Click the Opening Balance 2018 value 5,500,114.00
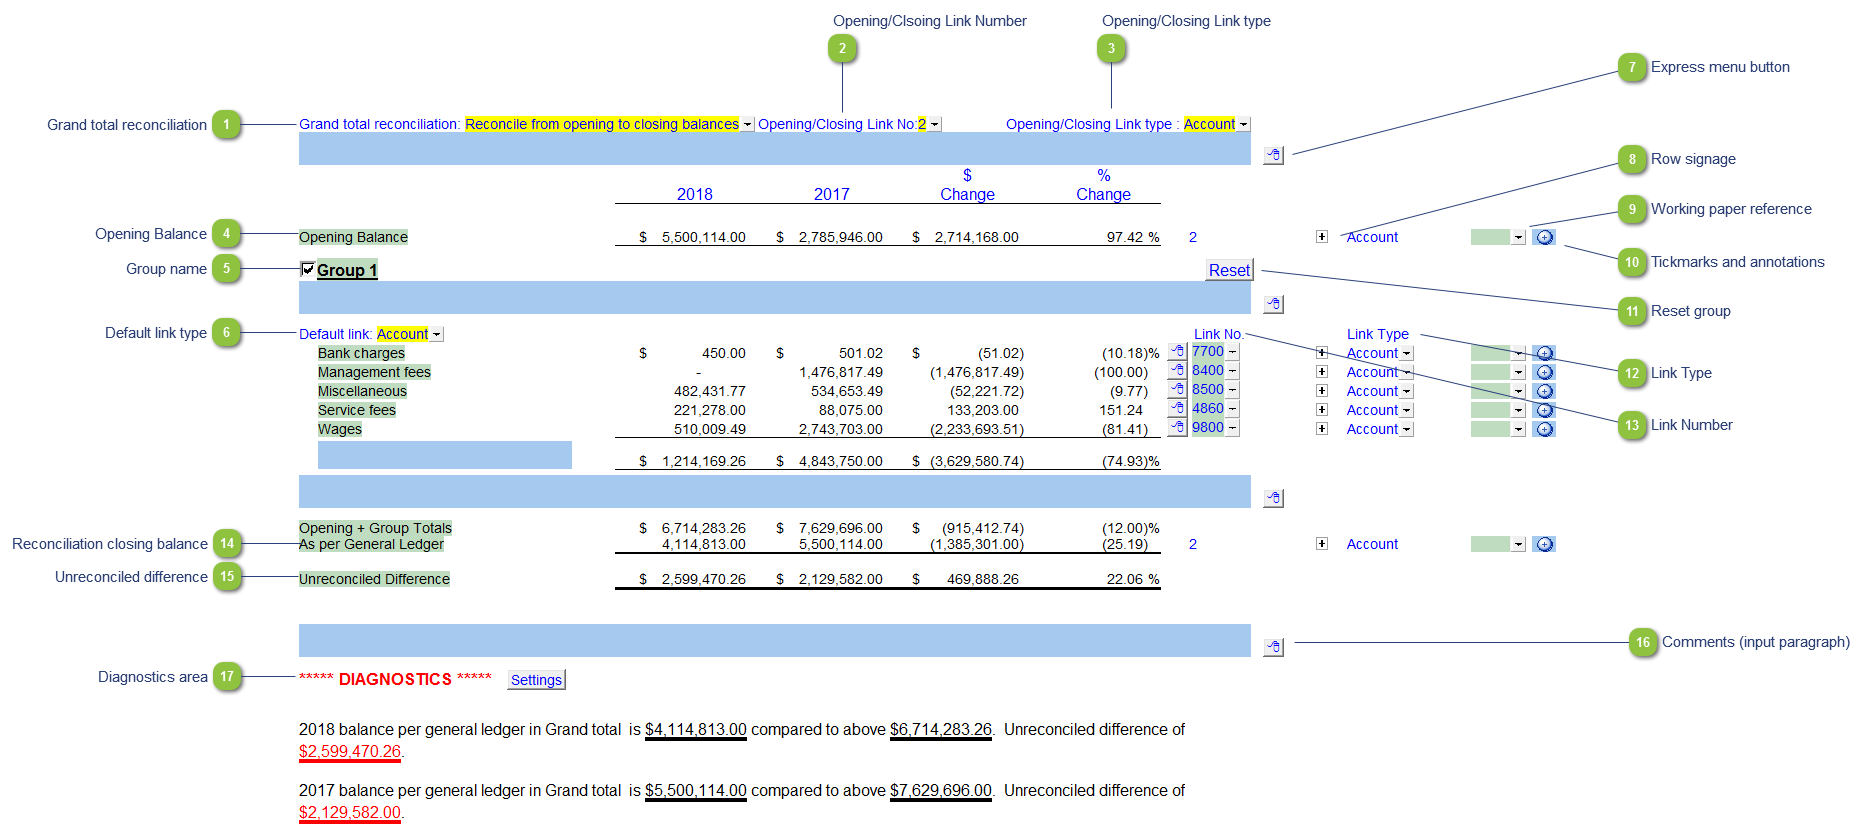The width and height of the screenshot is (1866, 834). 703,237
